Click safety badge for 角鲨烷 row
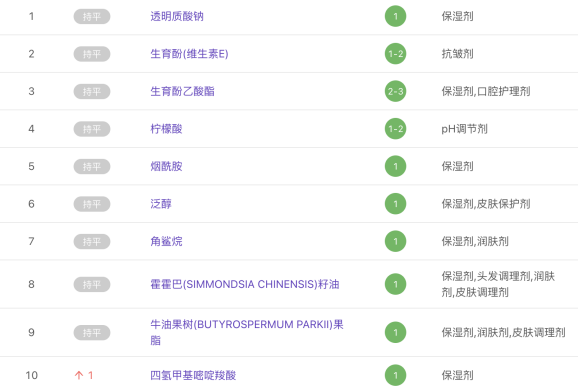Viewport: 578px width, 392px height. [x=396, y=241]
